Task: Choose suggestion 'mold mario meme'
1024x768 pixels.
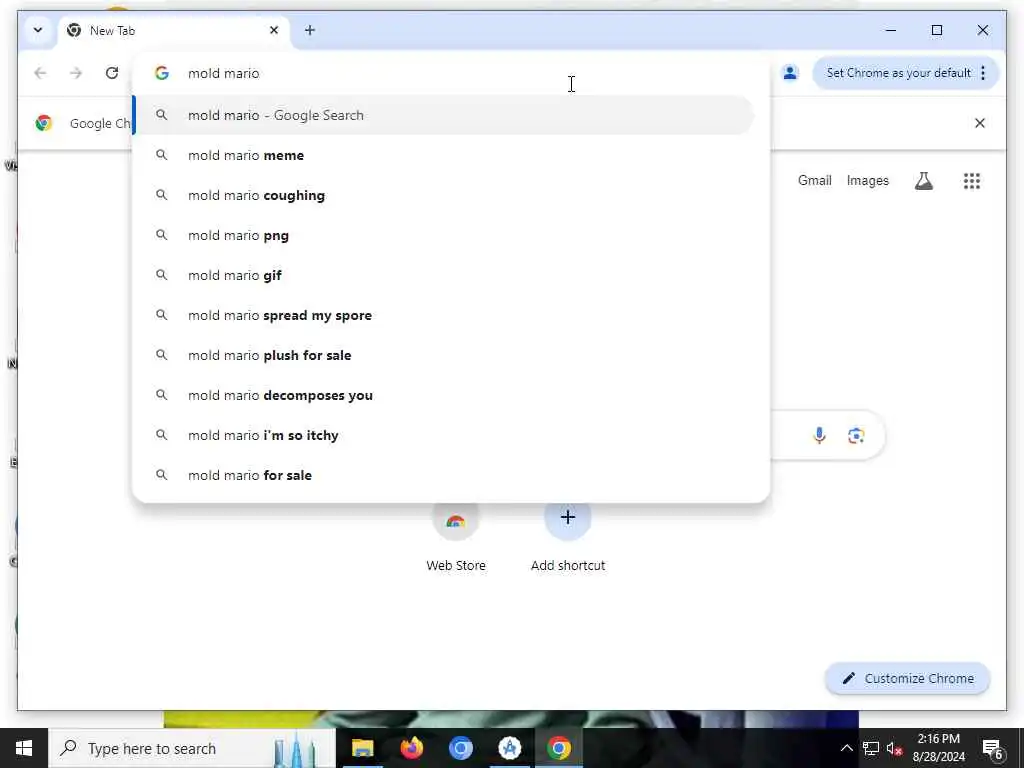Action: 444,155
